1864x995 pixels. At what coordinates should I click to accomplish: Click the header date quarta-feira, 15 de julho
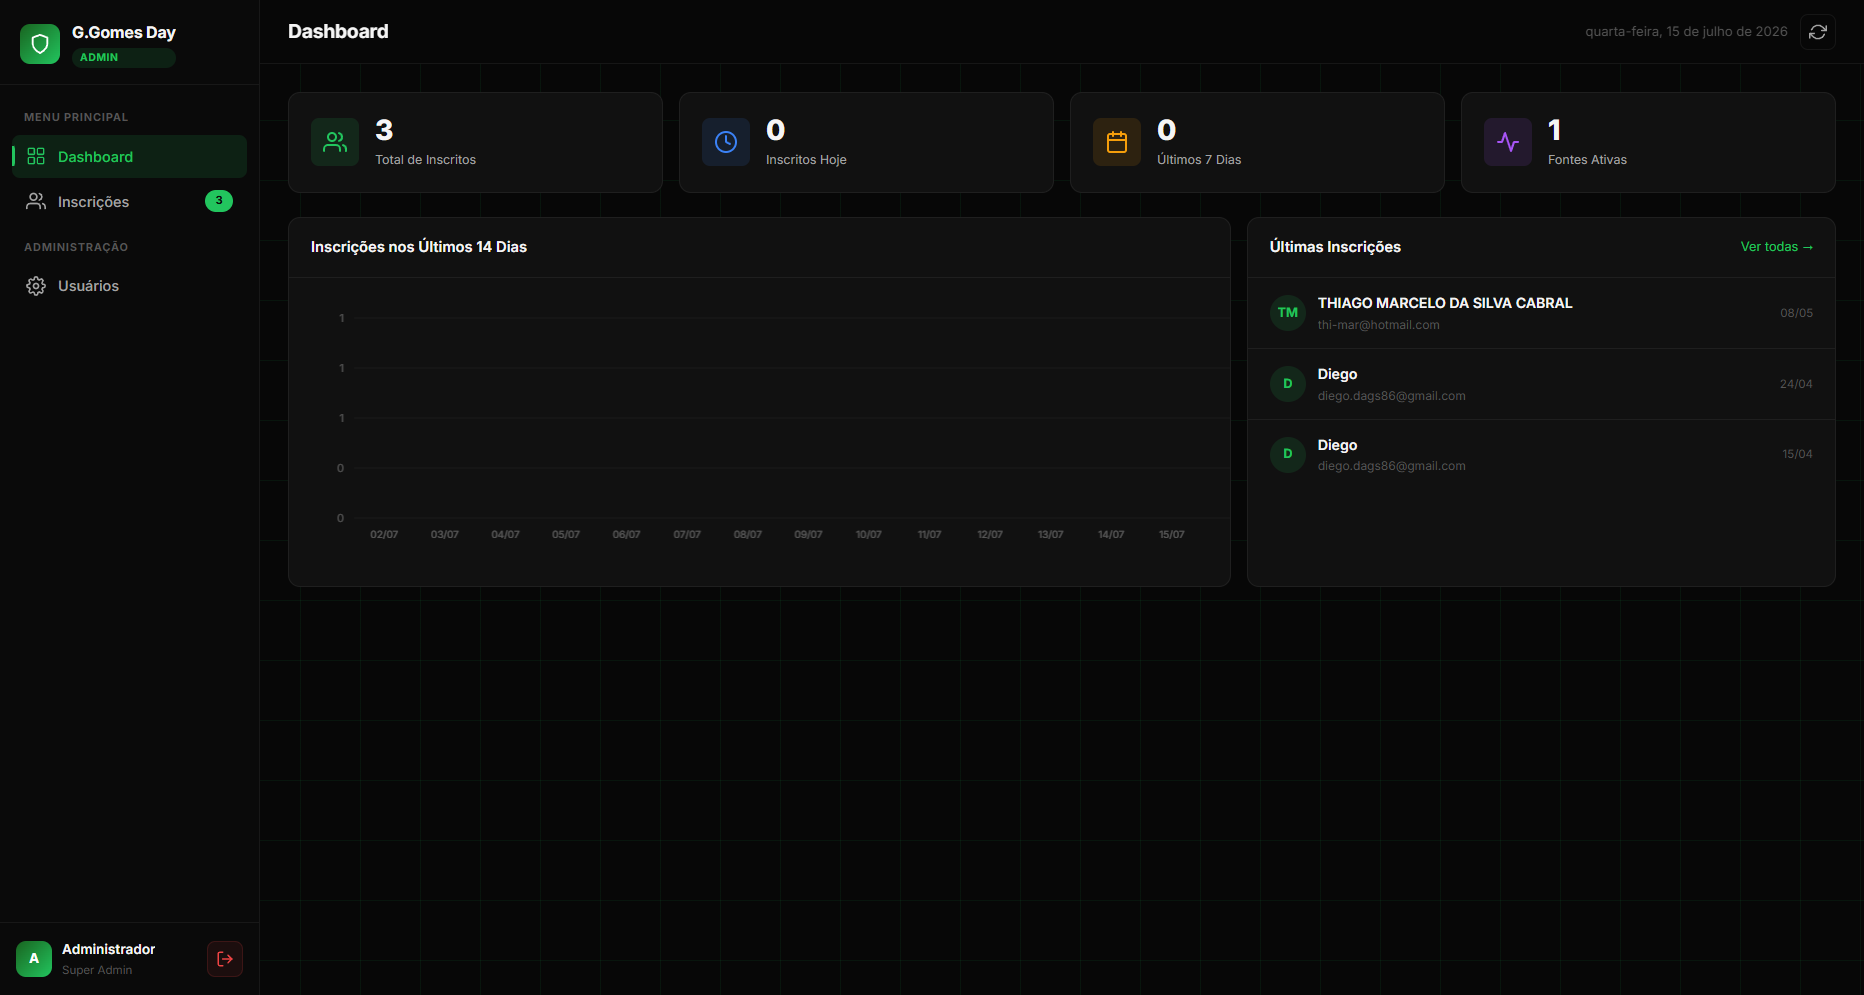tap(1686, 32)
